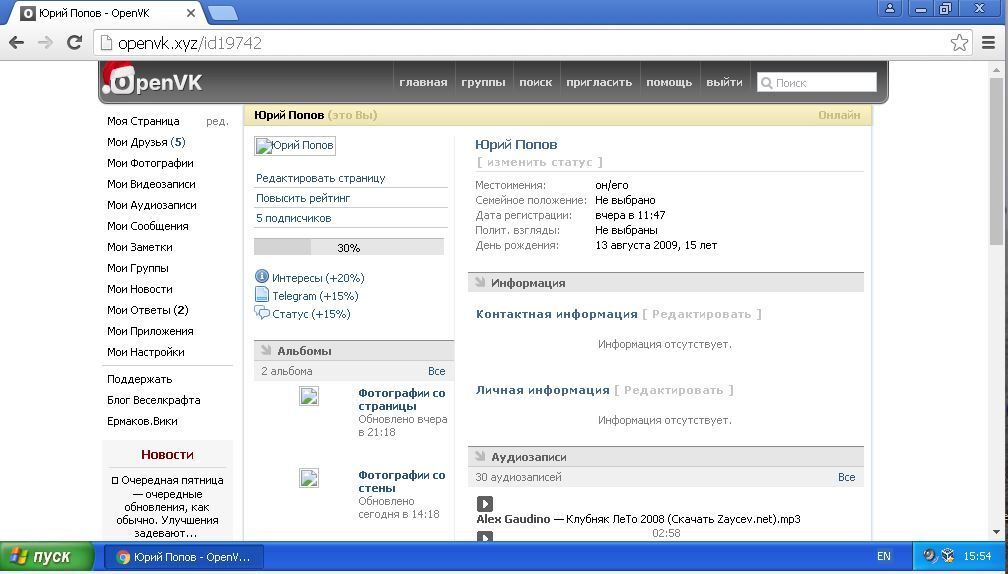1008x574 pixels.
Task: Collapse the Аудиозаписи section arrow
Action: 480,456
